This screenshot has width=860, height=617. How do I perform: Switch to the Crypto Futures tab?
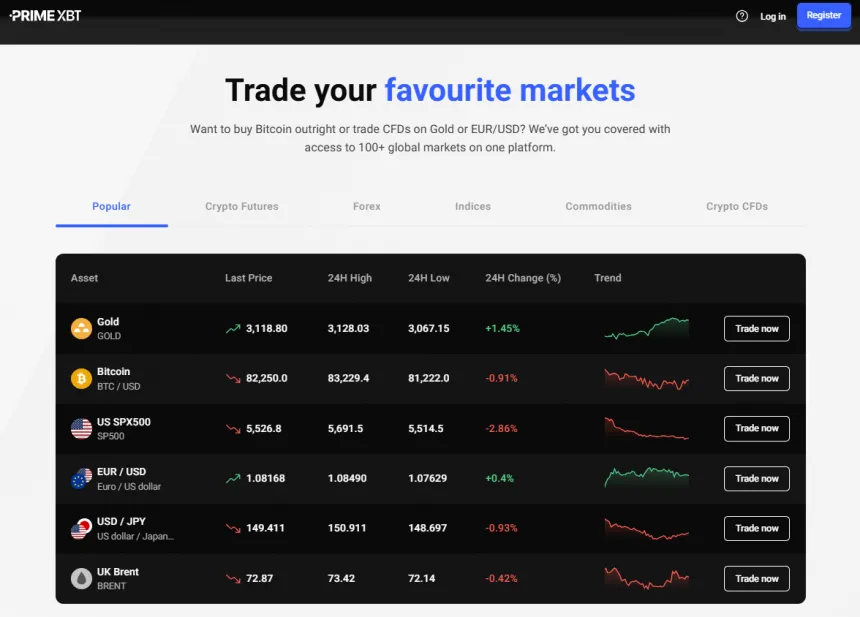242,207
